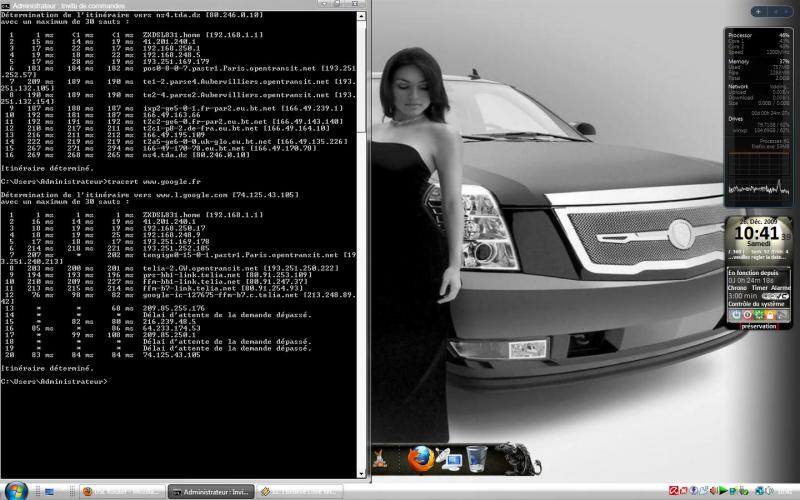Click the Show Desktop quick launch icon
The height and width of the screenshot is (500, 800).
click(47, 492)
